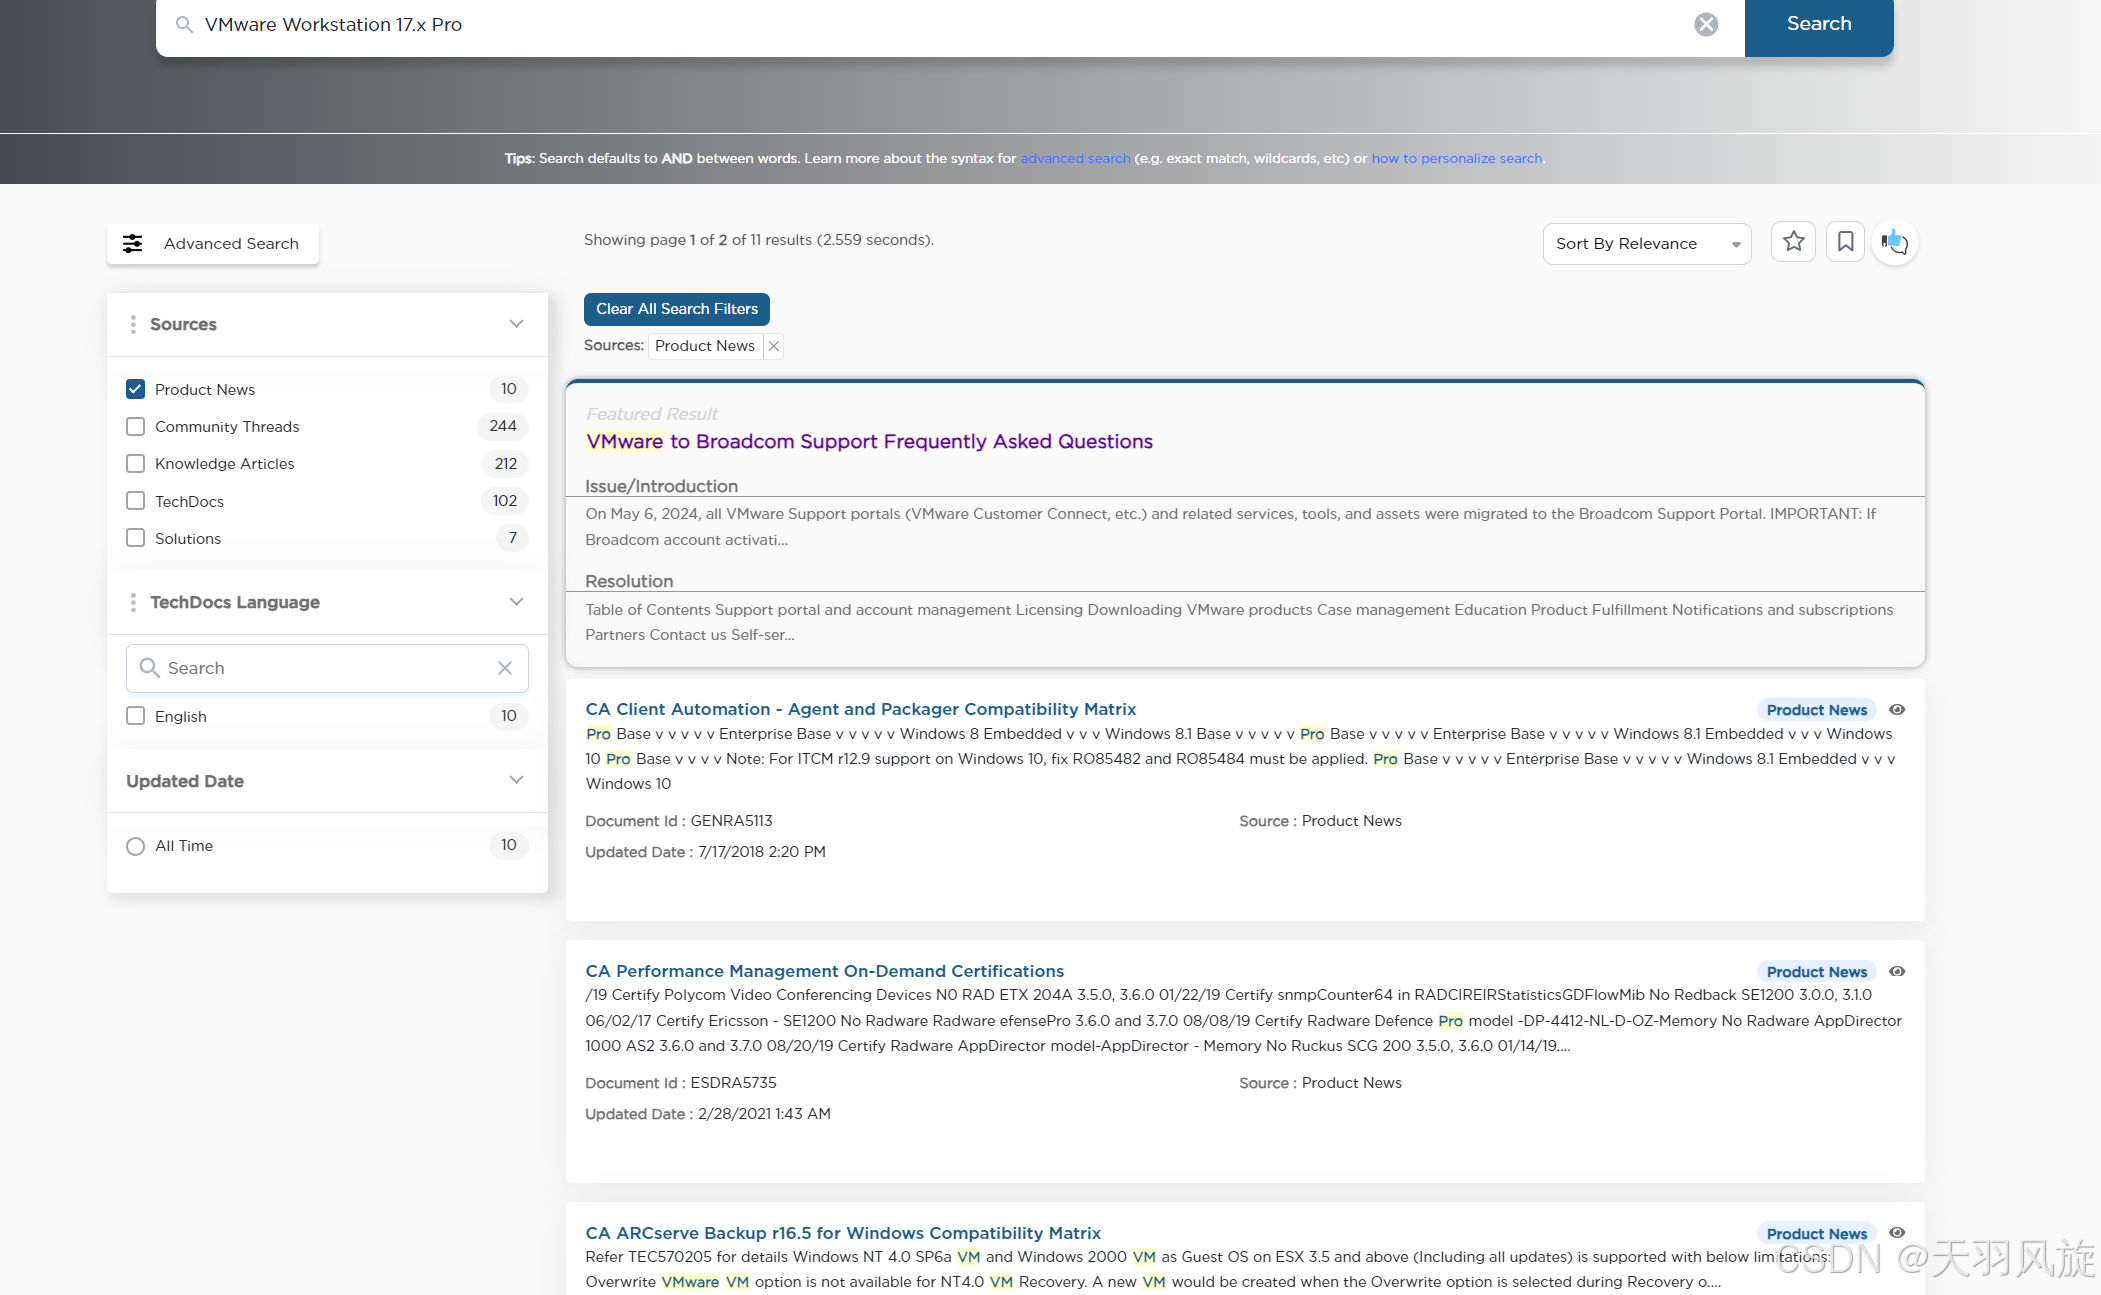
Task: Click the dots icon beside TechDocs Language
Action: (x=133, y=602)
